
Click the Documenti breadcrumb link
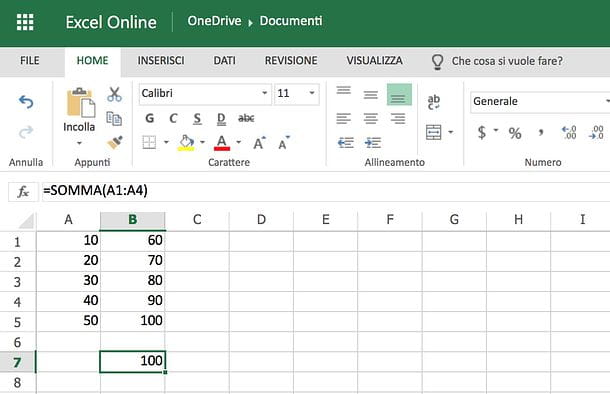coord(291,21)
